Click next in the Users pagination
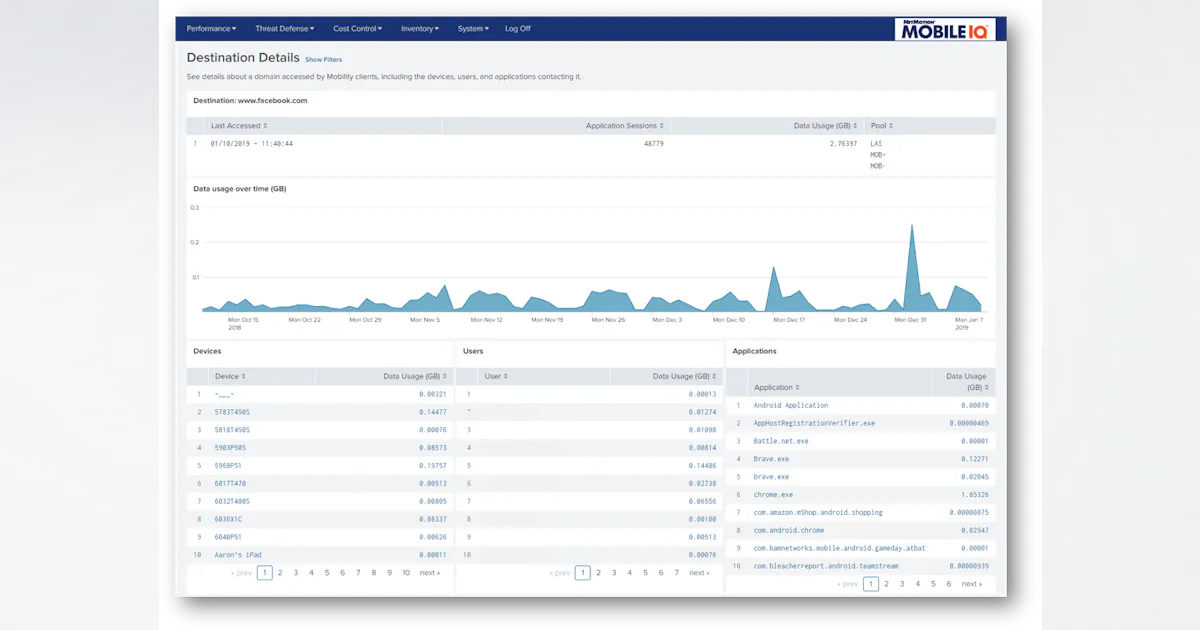This screenshot has width=1200, height=630. [x=696, y=572]
